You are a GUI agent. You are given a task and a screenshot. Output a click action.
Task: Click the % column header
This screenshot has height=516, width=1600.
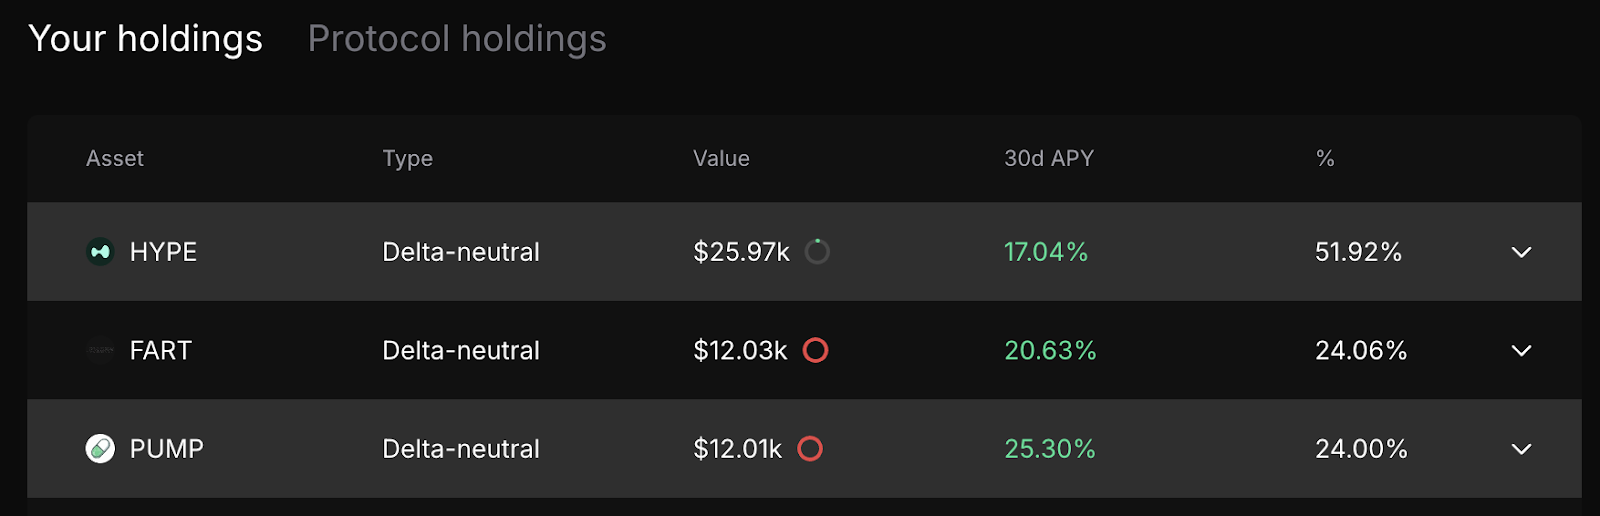pyautogui.click(x=1325, y=159)
